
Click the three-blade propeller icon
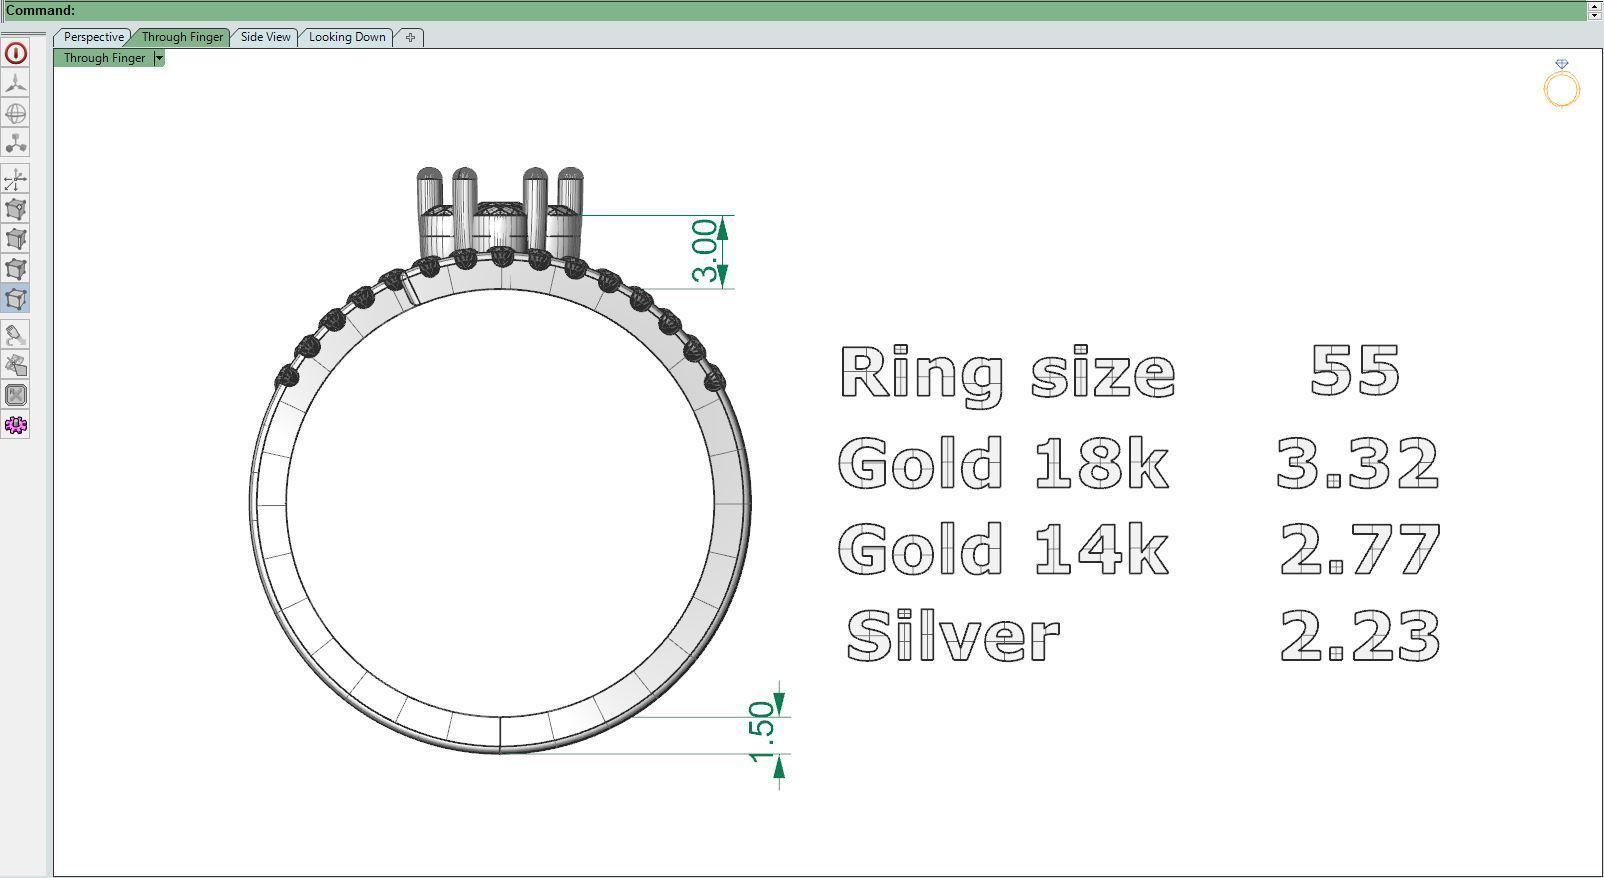click(x=16, y=84)
